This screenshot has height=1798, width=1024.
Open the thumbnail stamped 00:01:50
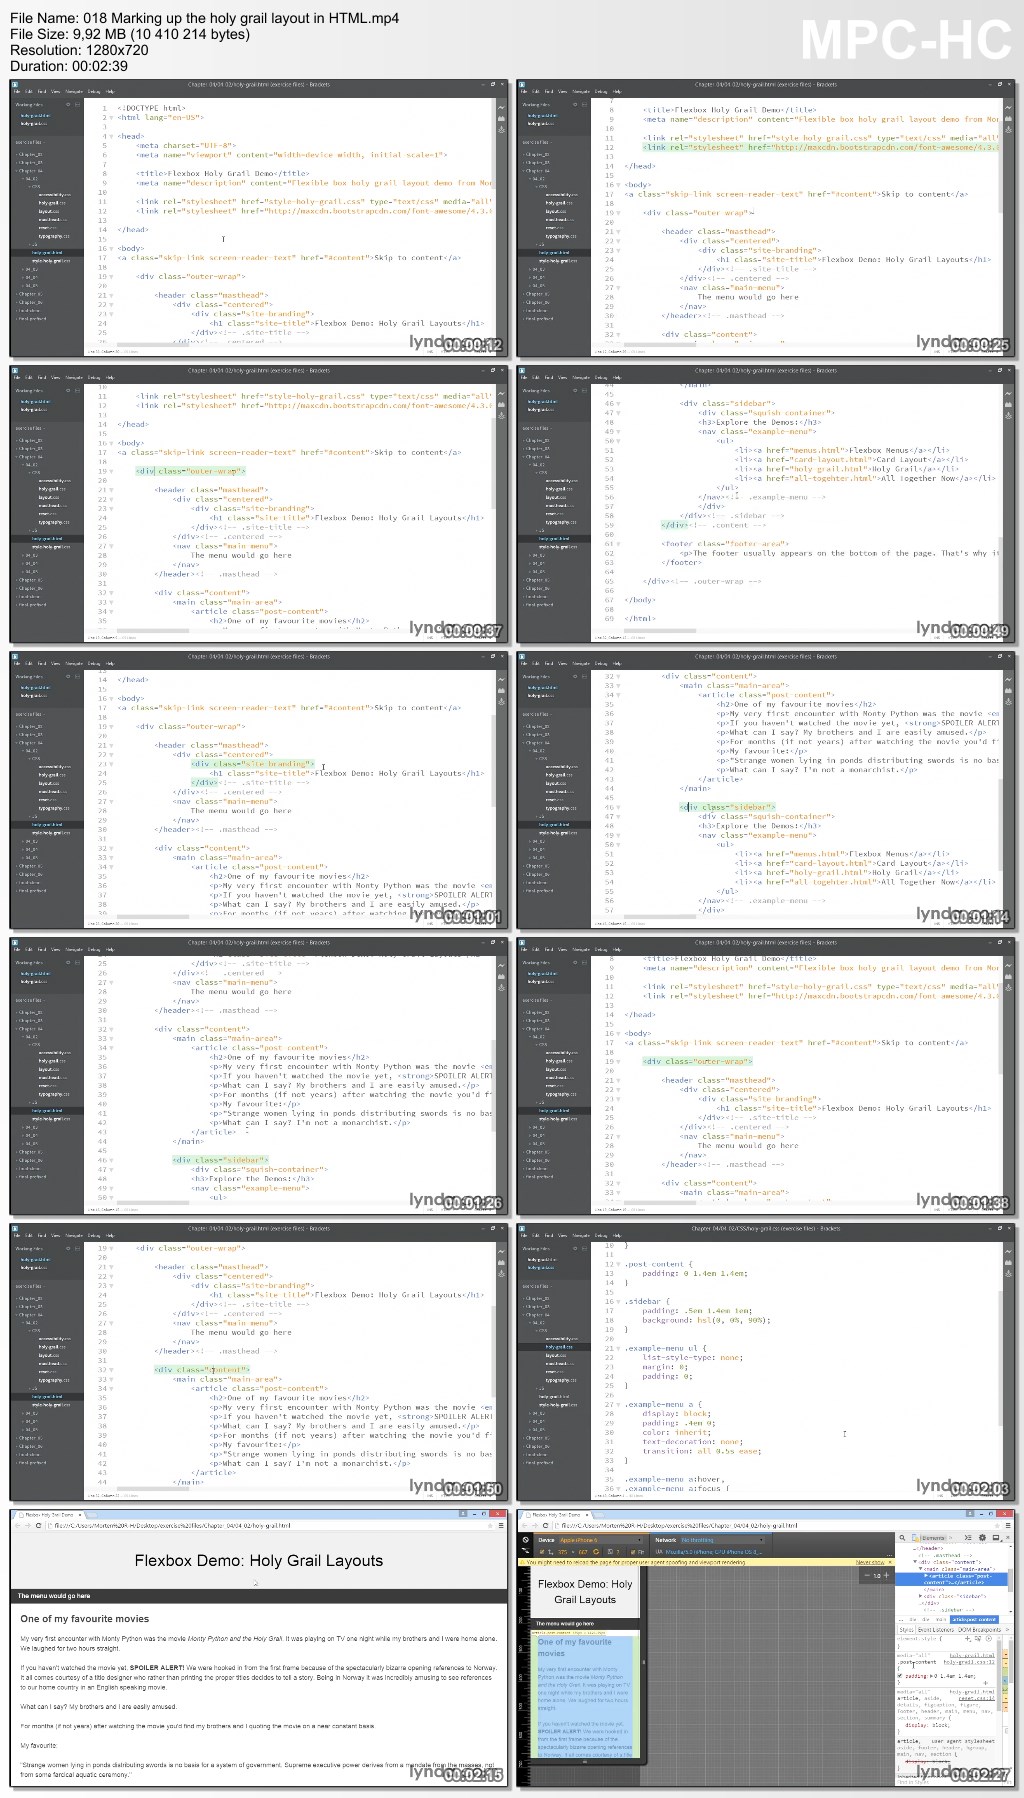click(259, 1364)
